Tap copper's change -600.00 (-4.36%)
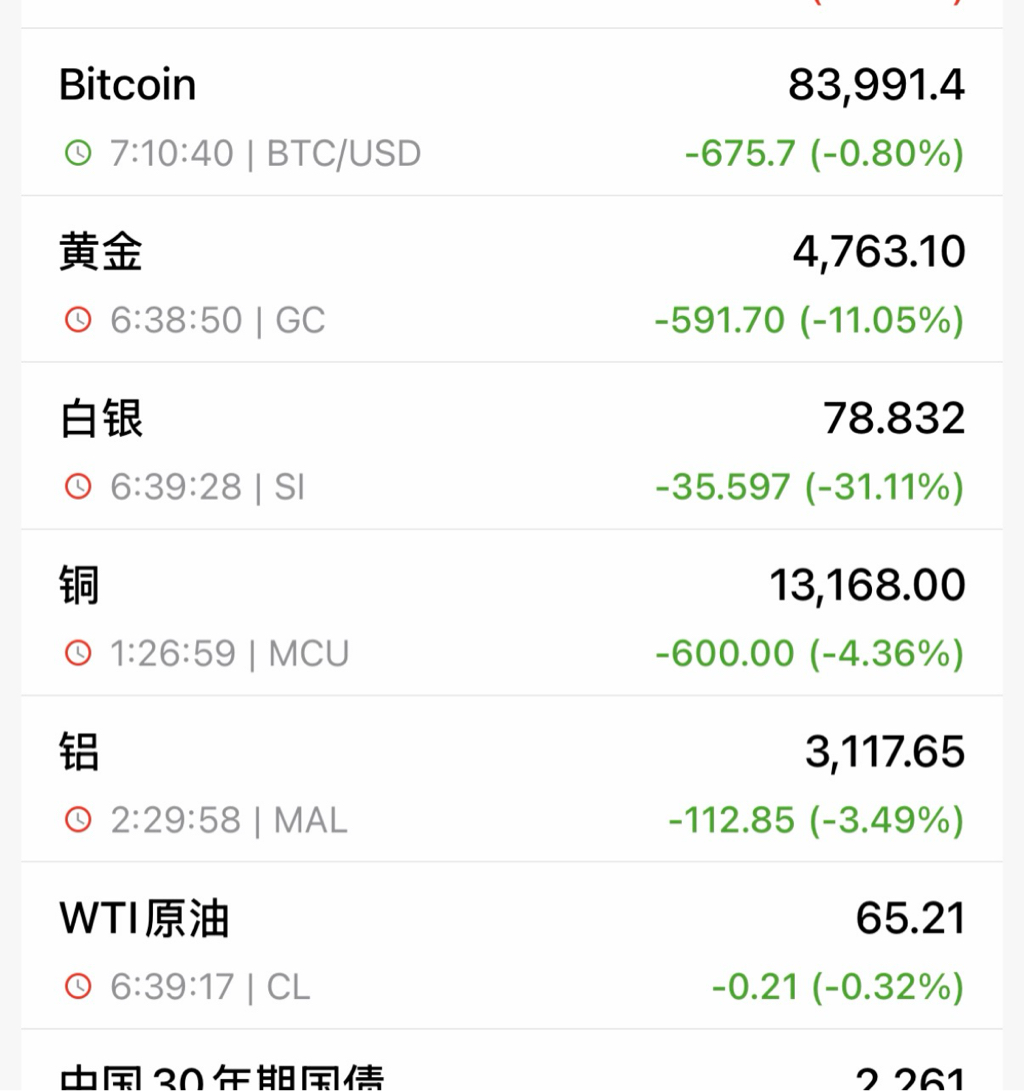 [x=809, y=654]
